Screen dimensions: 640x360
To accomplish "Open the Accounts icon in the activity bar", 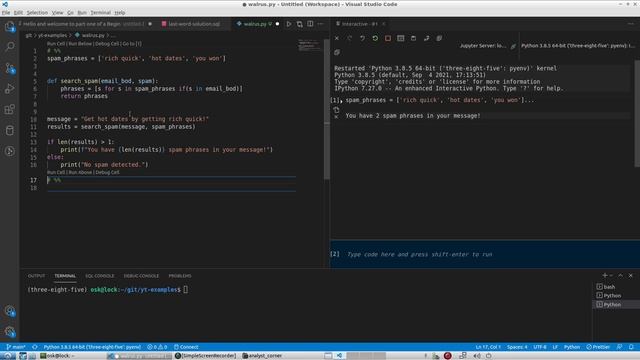I will (9, 311).
